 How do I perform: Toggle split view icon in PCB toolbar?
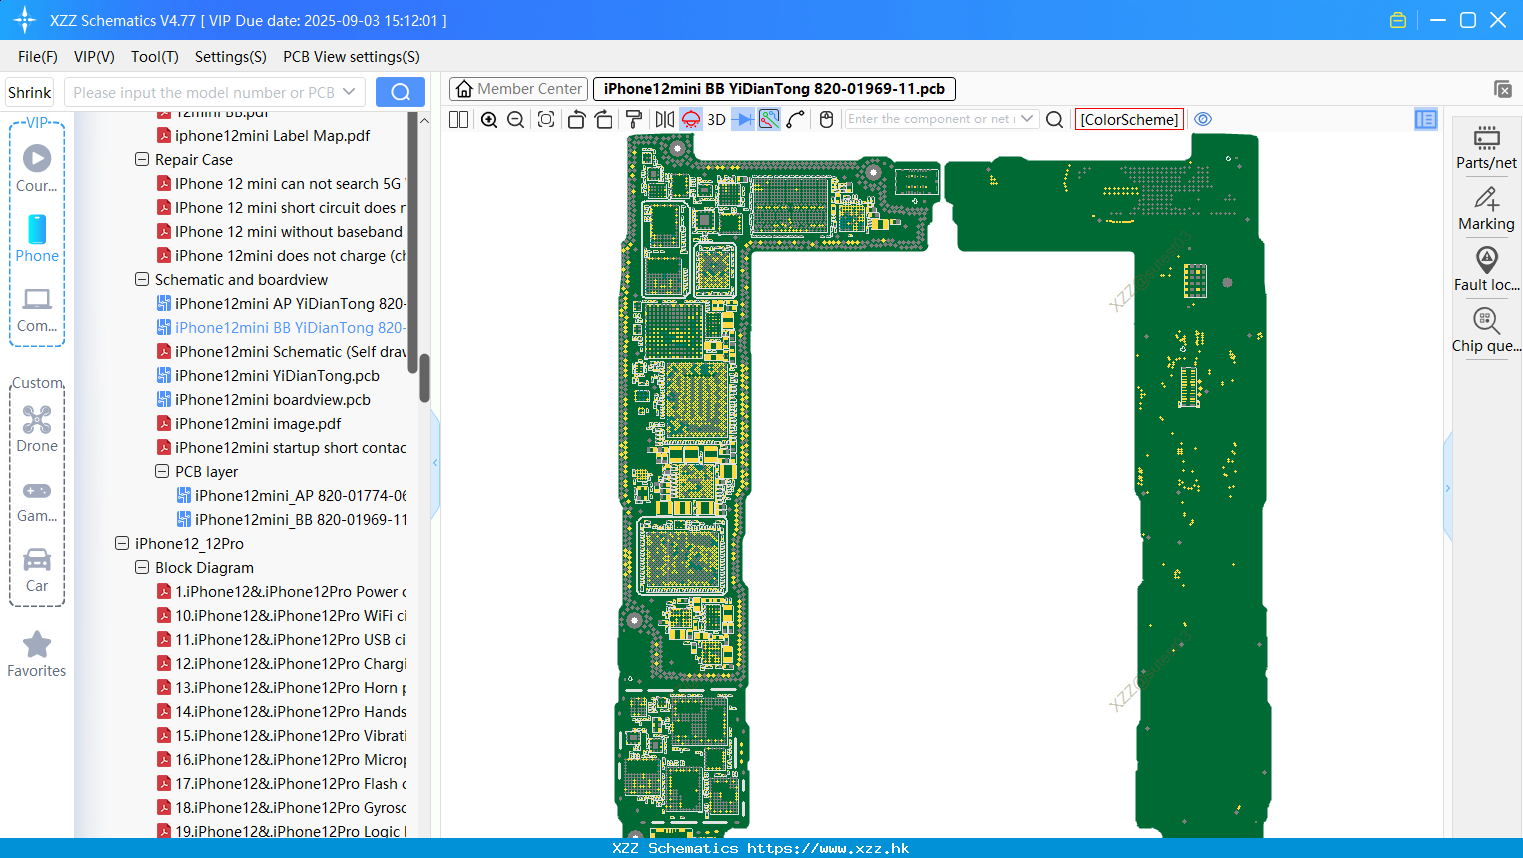click(x=458, y=119)
